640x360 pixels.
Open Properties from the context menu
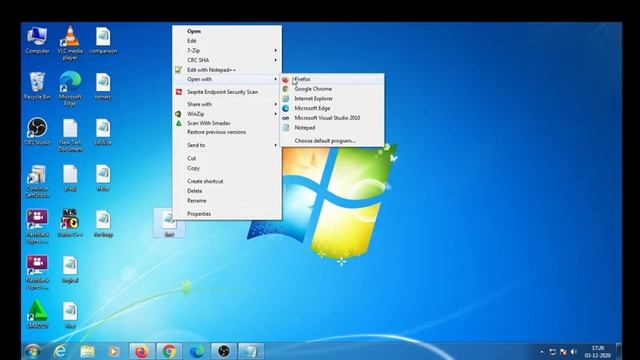pyautogui.click(x=227, y=213)
